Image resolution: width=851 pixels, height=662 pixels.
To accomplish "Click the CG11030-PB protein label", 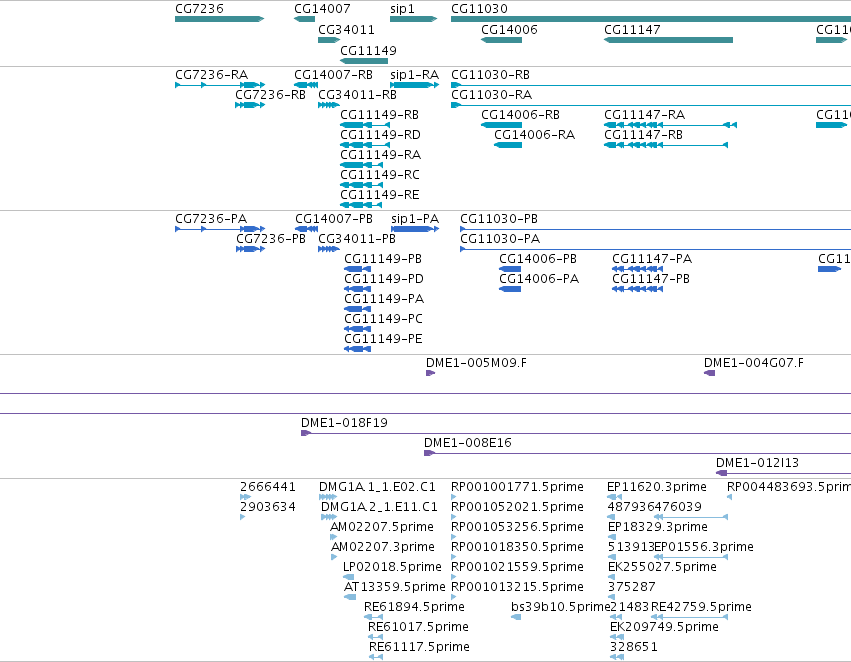I will tap(499, 219).
